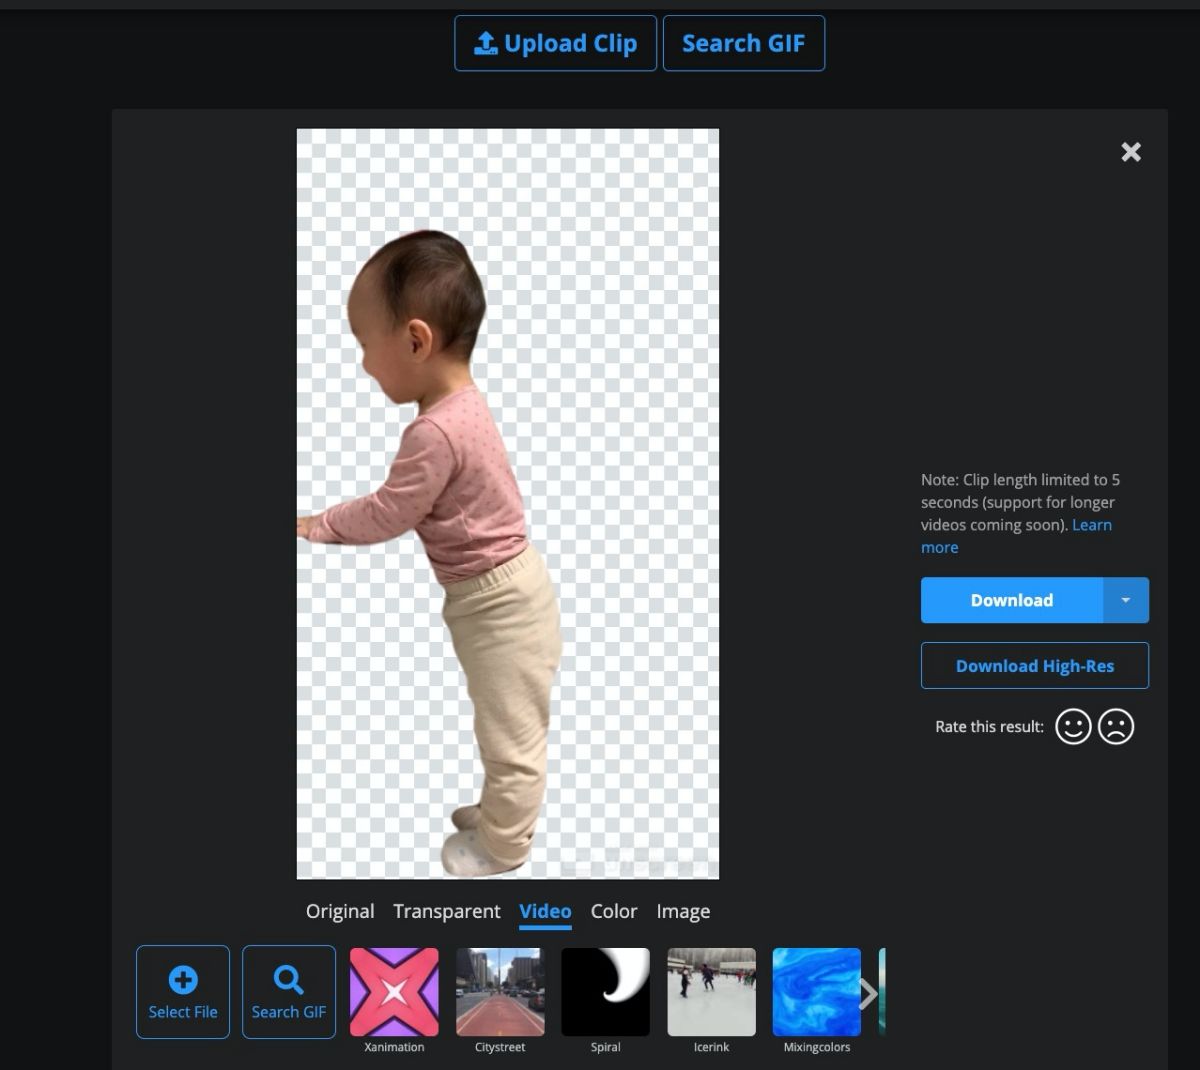This screenshot has width=1200, height=1070.
Task: Switch to the Original tab
Action: click(340, 911)
